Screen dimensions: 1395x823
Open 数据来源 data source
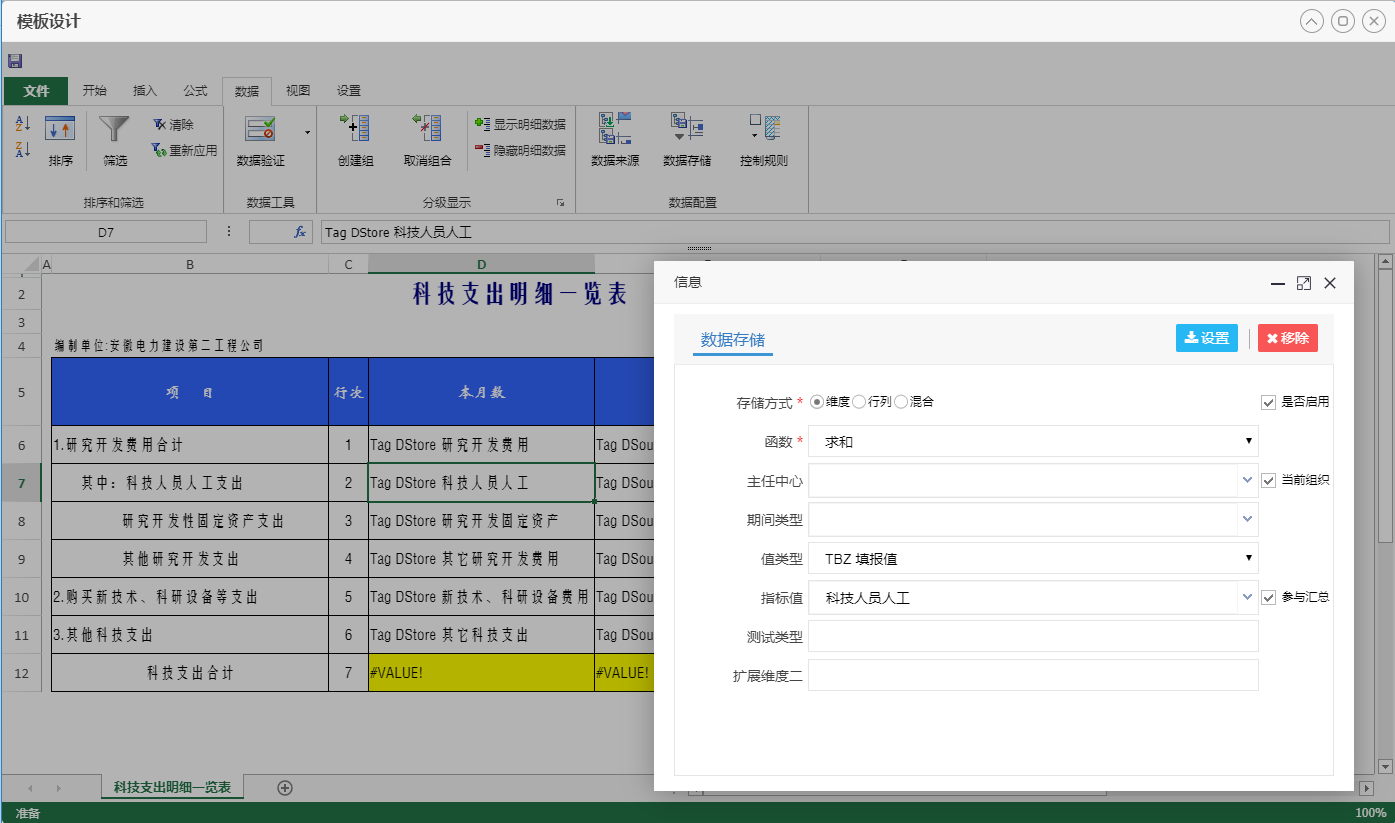click(x=615, y=141)
